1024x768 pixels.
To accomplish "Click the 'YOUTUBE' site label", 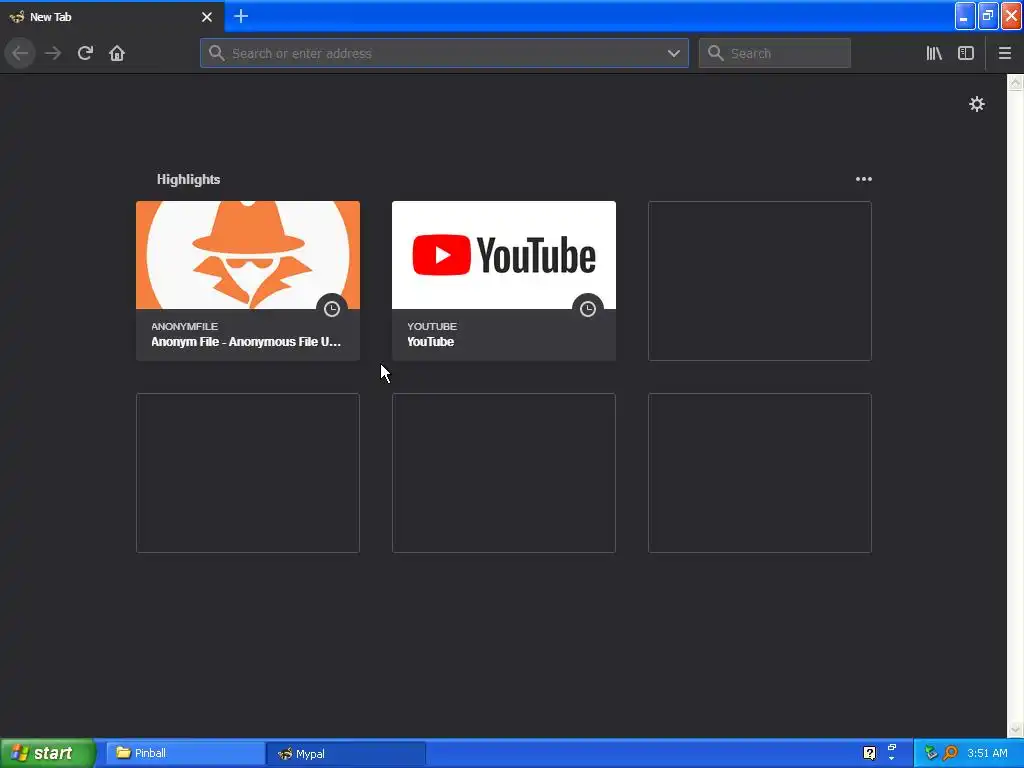I will tap(432, 326).
